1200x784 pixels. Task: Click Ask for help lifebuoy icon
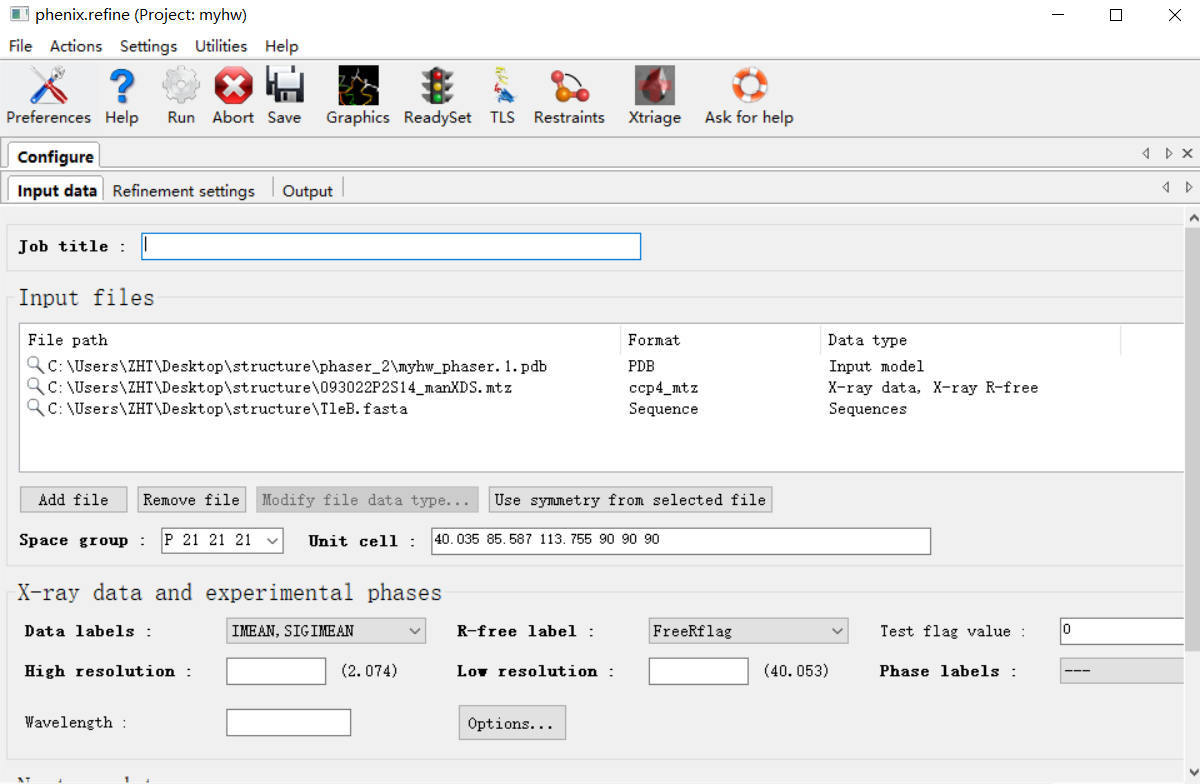(749, 86)
